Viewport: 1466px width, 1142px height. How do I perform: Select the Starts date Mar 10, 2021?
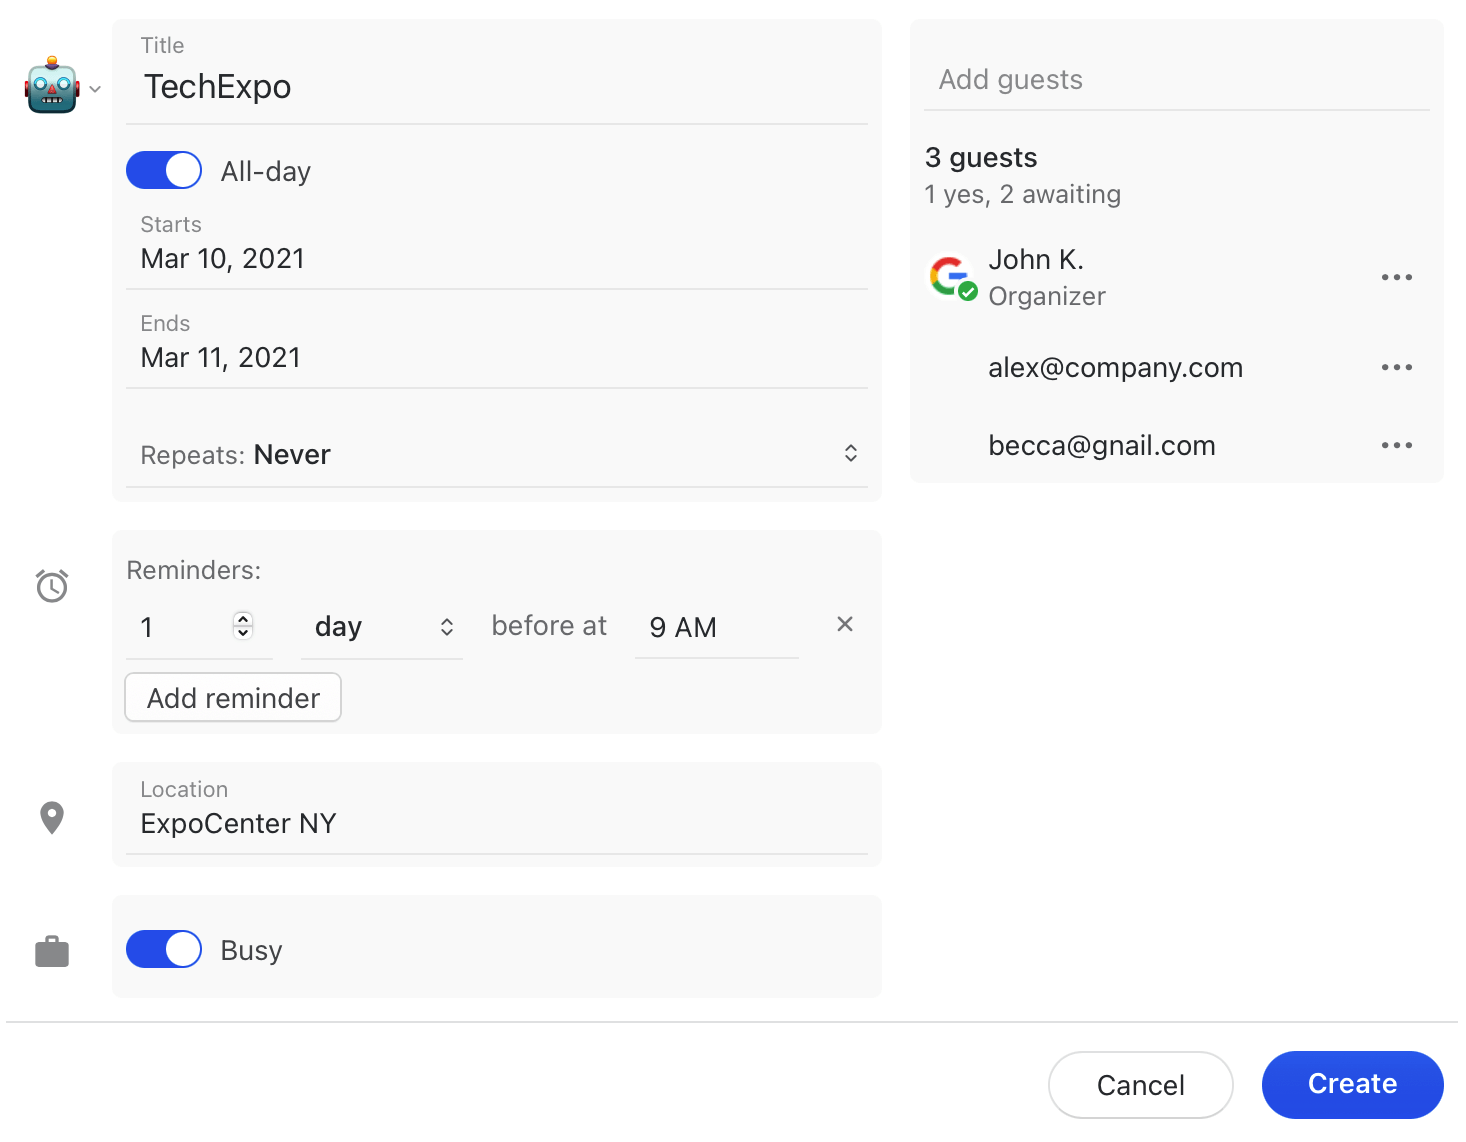(222, 258)
